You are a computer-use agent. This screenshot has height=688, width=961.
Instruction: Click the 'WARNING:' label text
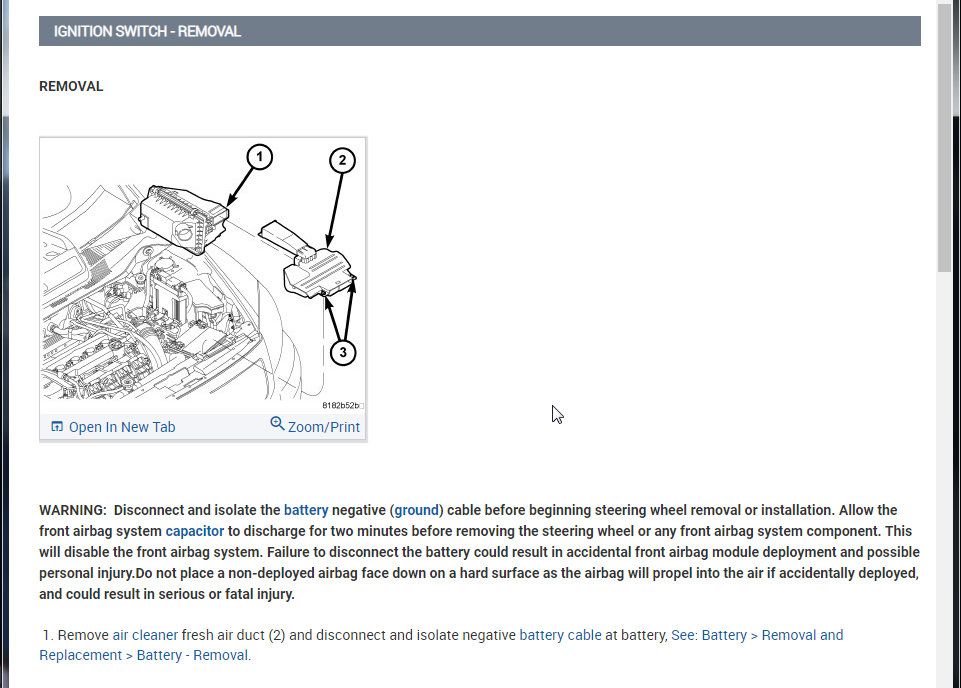tap(73, 510)
